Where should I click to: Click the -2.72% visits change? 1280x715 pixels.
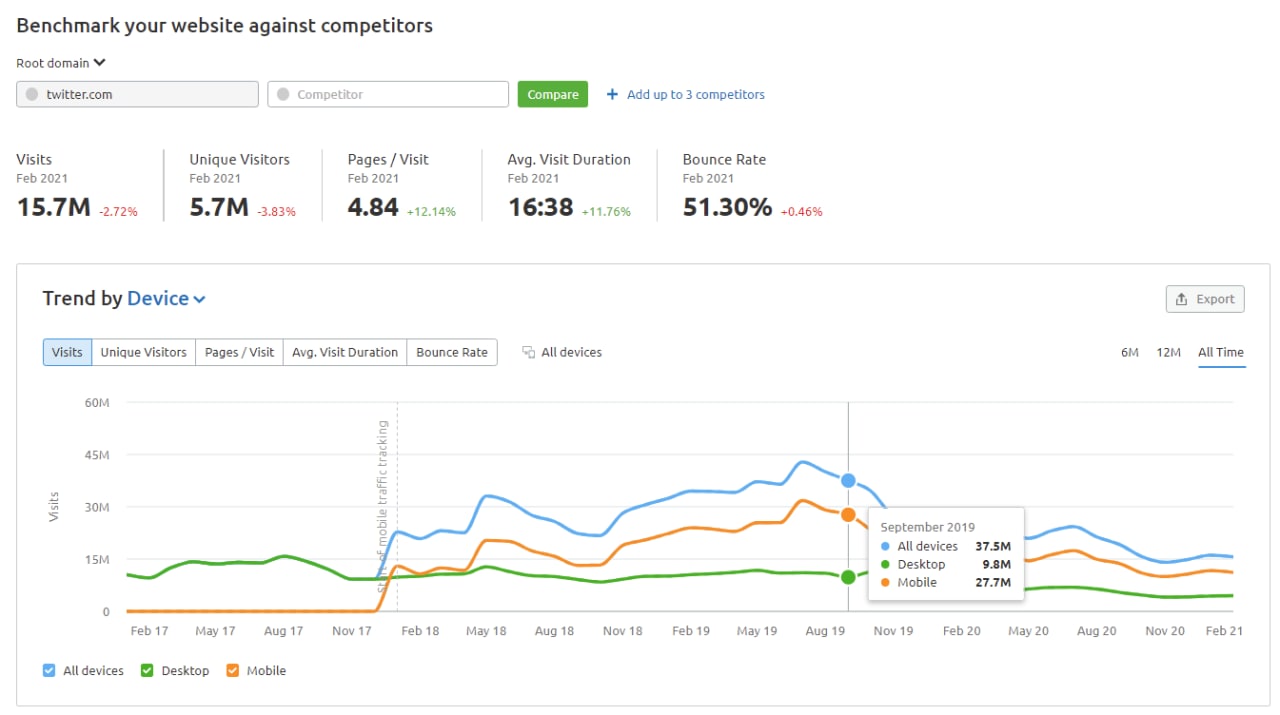point(118,212)
